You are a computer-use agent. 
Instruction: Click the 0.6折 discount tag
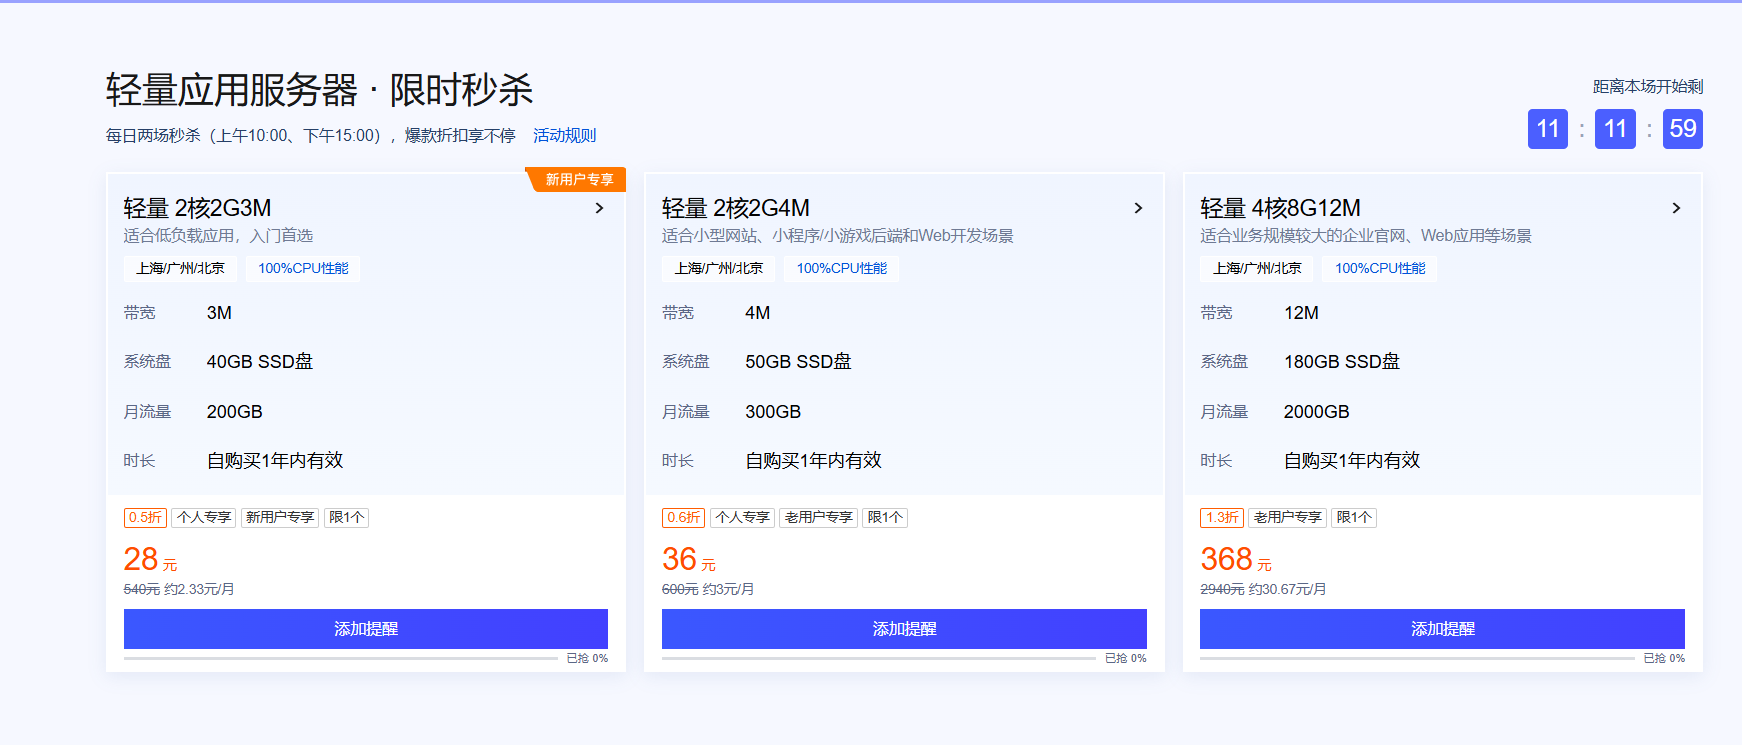click(x=684, y=517)
